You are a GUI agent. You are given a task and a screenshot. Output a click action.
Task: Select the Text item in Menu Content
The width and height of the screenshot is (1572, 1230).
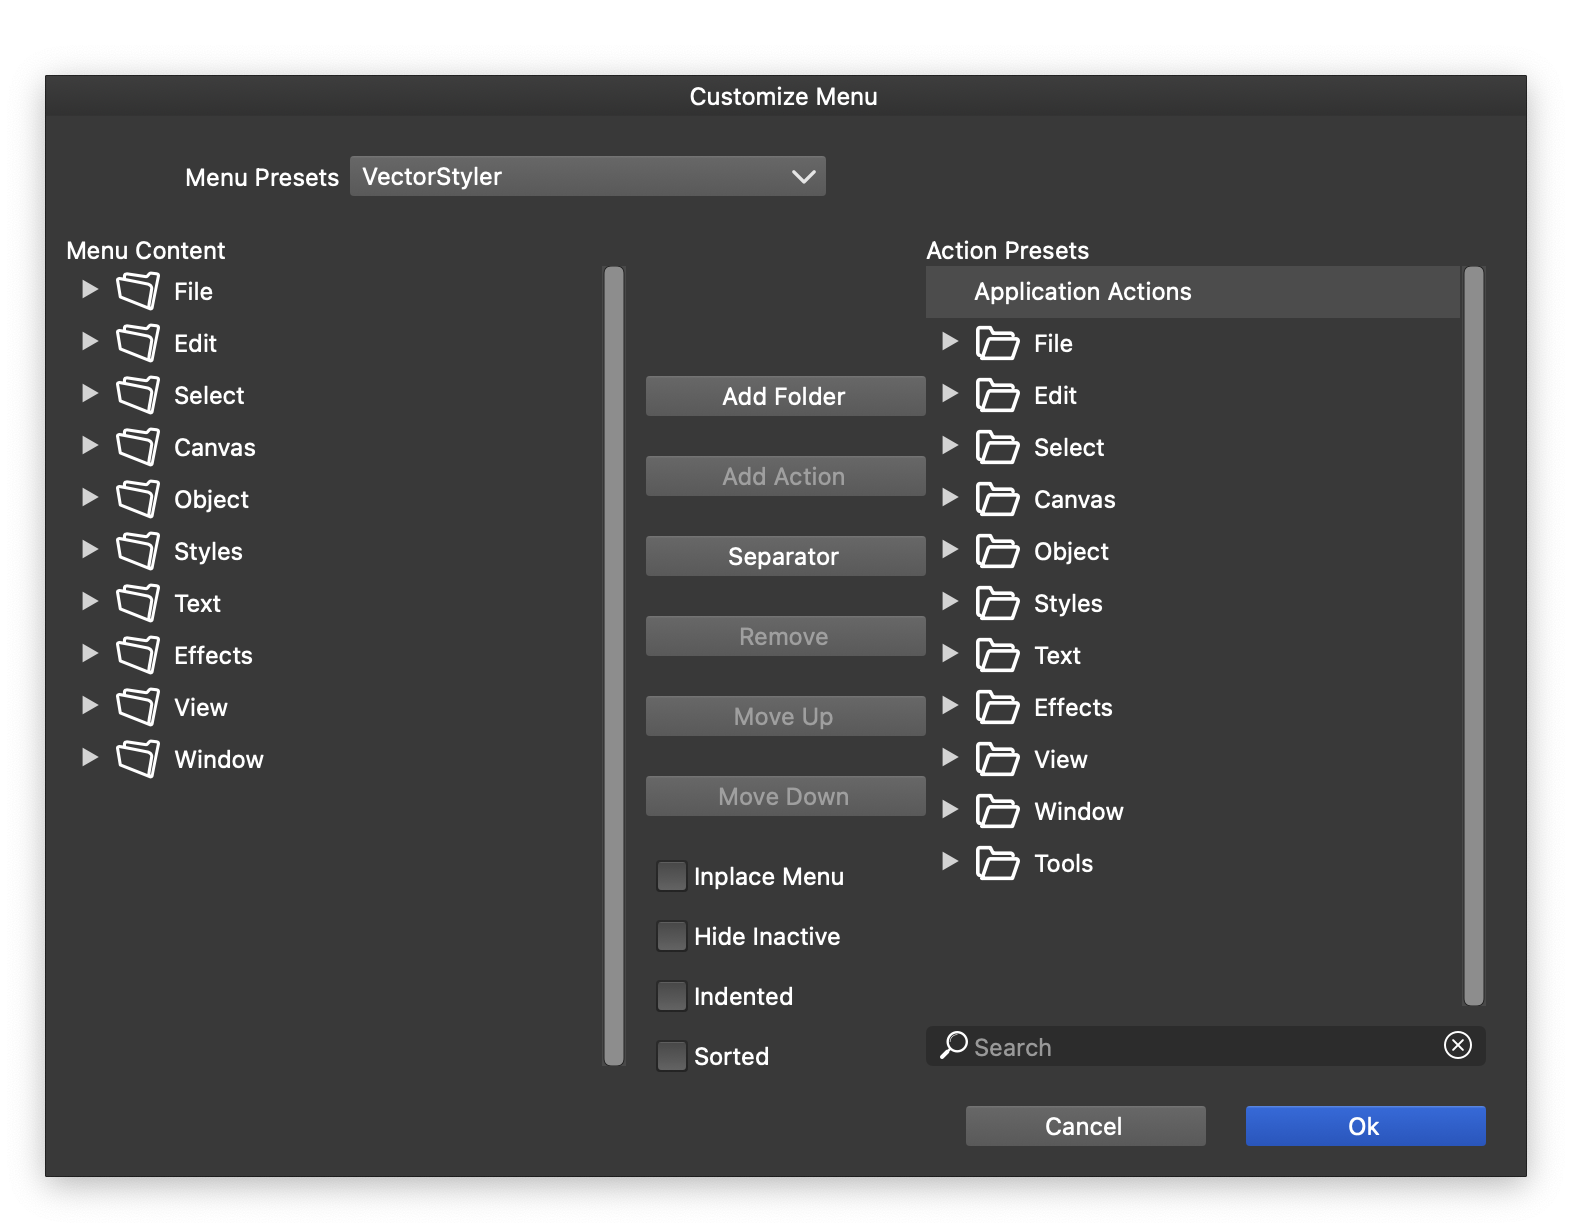click(x=197, y=603)
